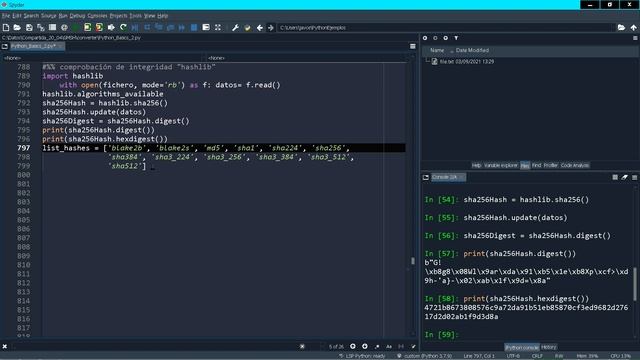Save the current file with the disk icon
Viewport: 640px width, 360px height.
click(x=29, y=27)
